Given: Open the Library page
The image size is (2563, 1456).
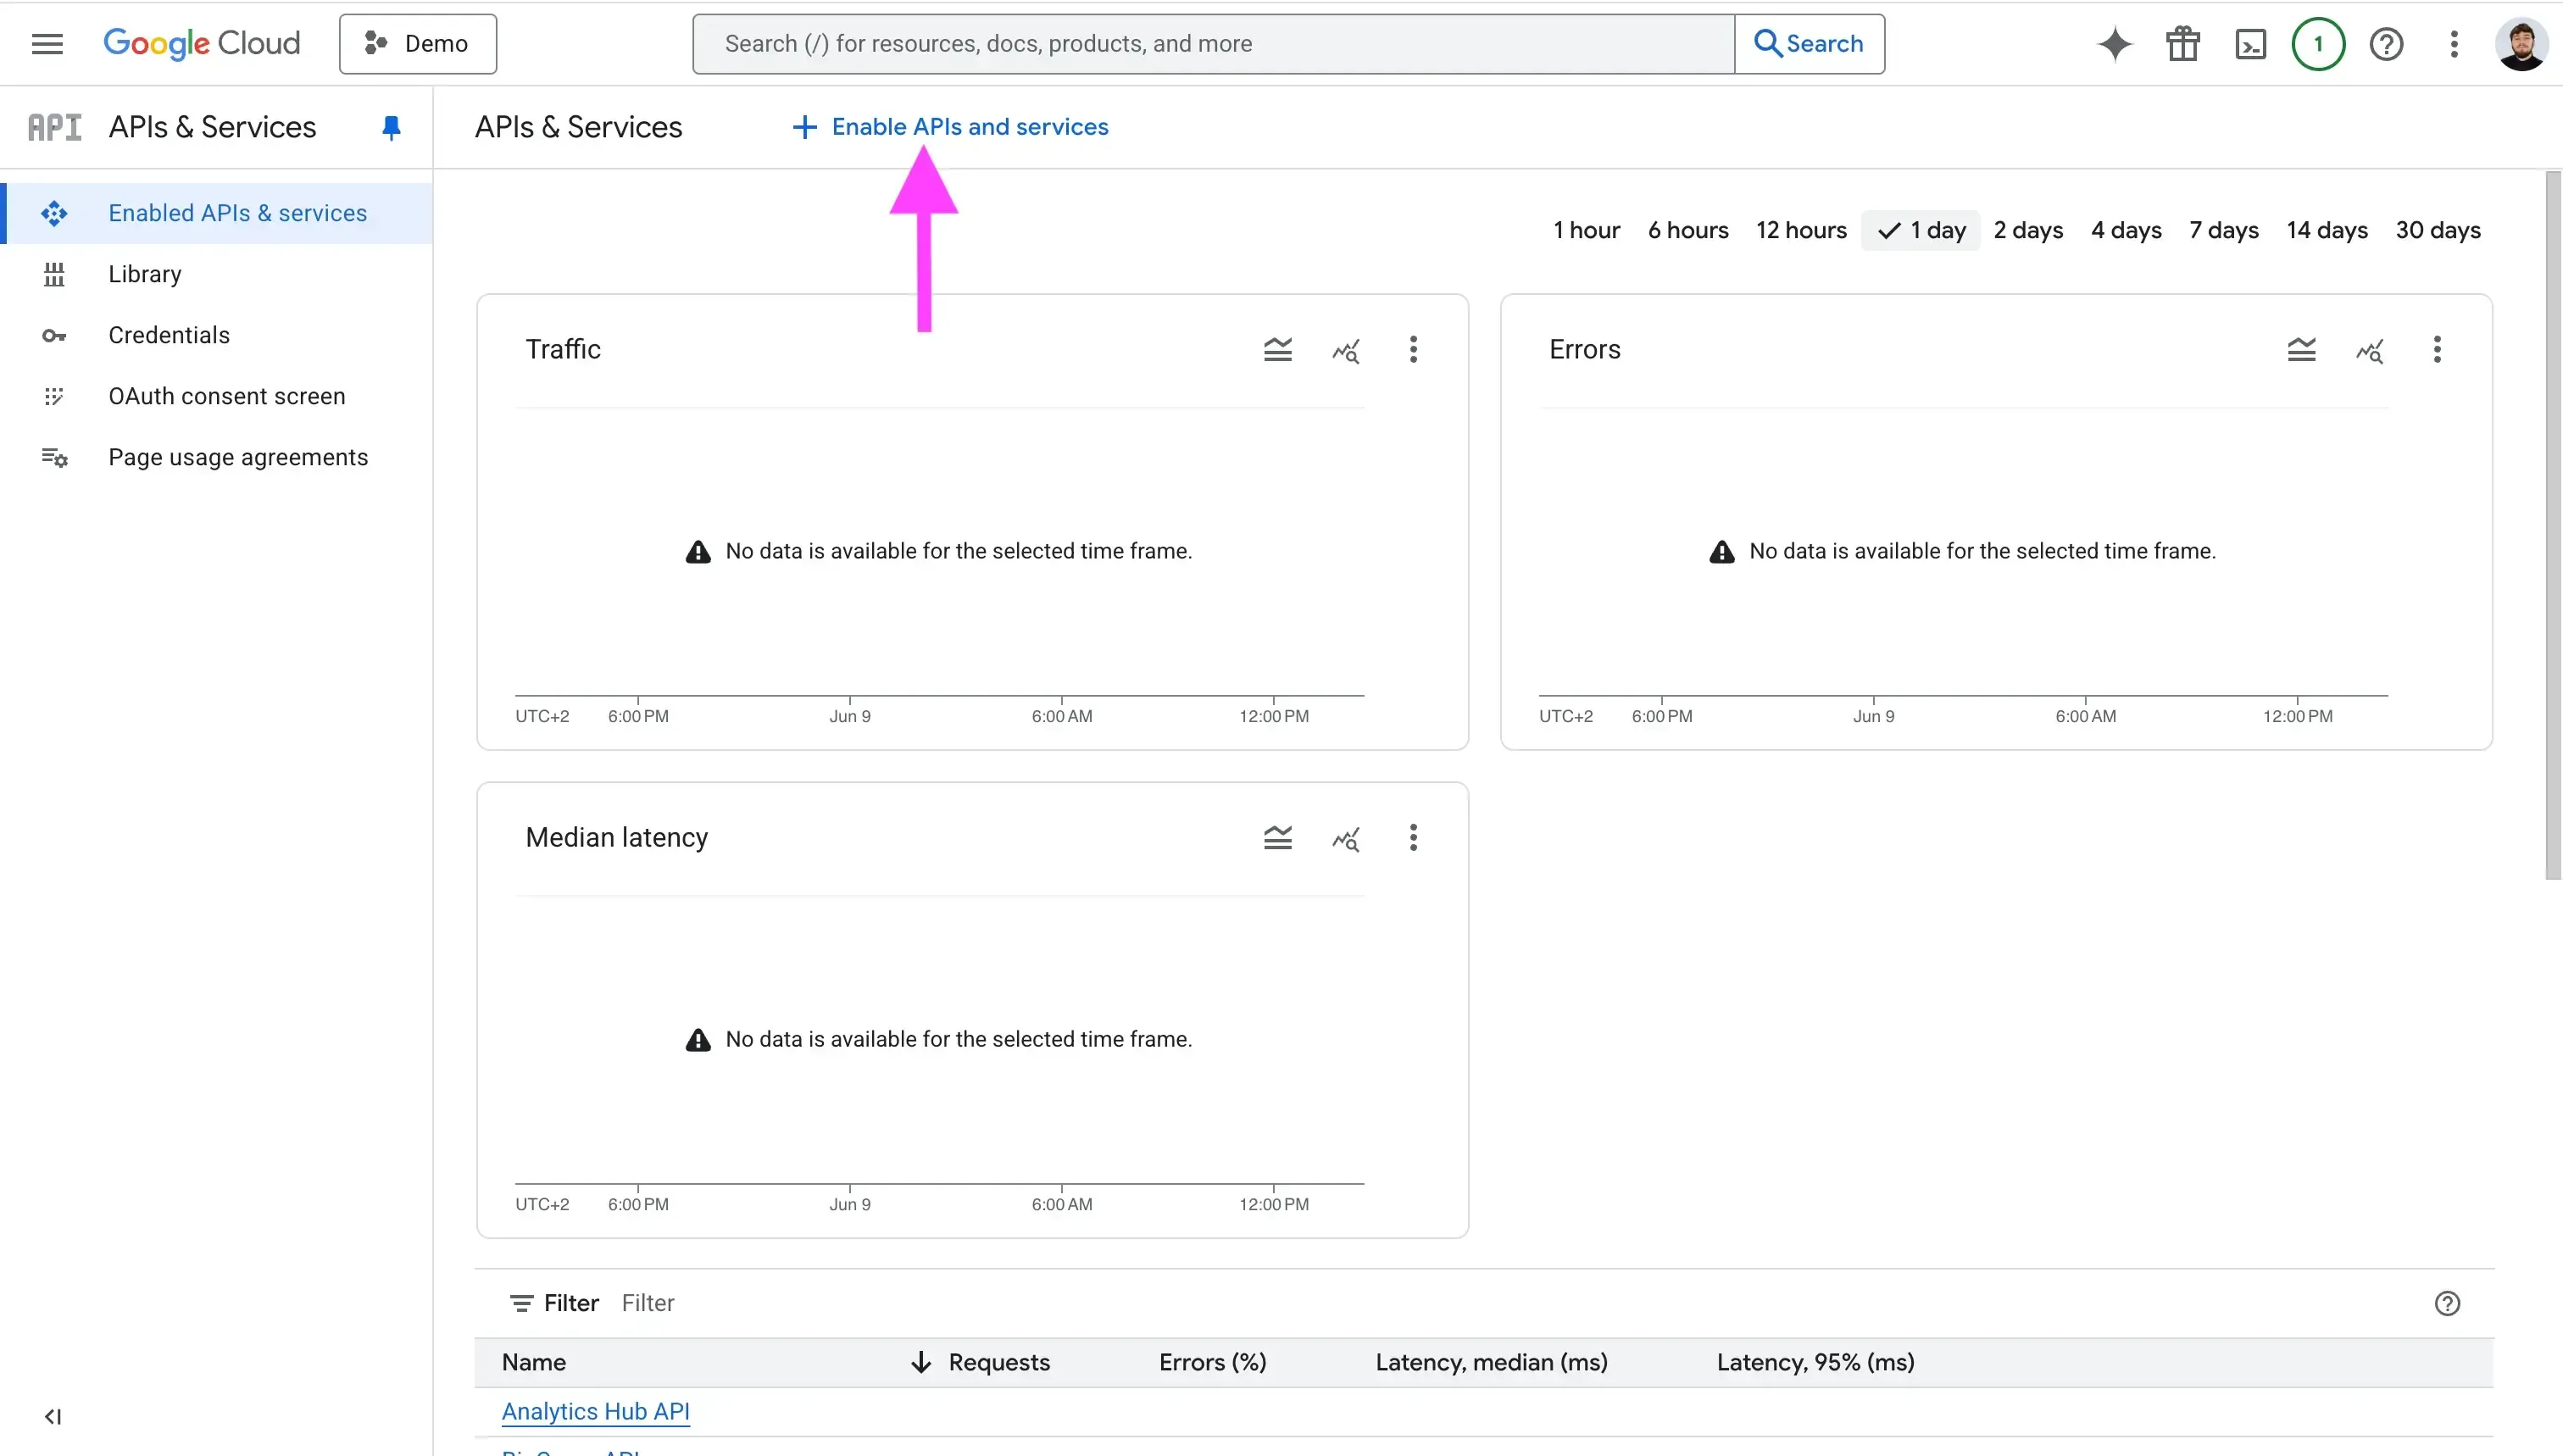Looking at the screenshot, I should pos(145,274).
